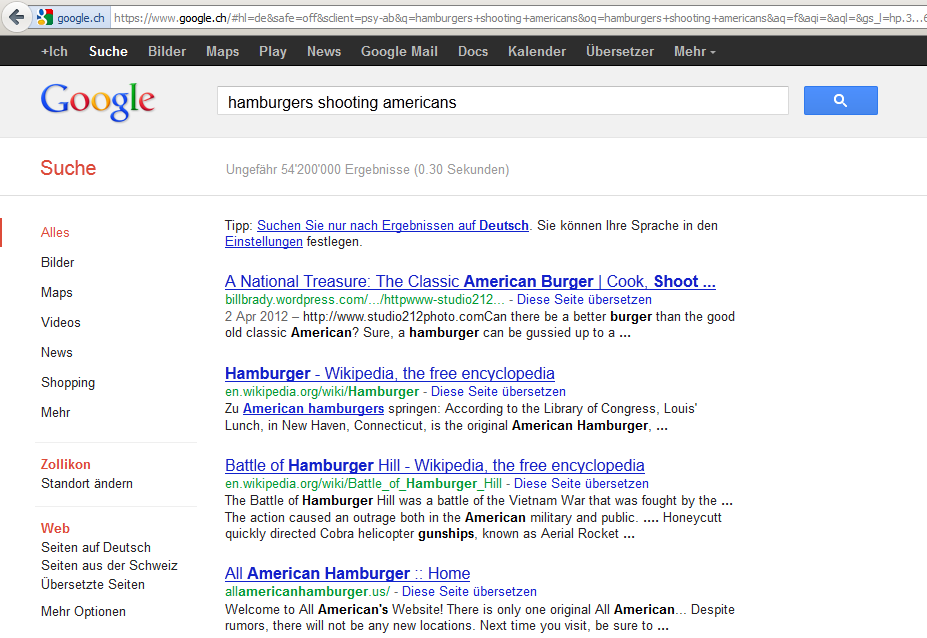927x638 pixels.
Task: Click the 'Ungefähr 54'200'000 Ergebnisse' result count
Action: coord(367,170)
